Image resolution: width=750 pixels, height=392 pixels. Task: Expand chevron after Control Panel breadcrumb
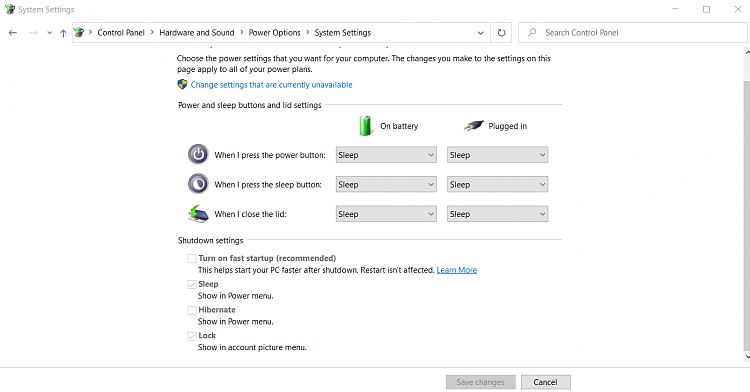pyautogui.click(x=152, y=33)
